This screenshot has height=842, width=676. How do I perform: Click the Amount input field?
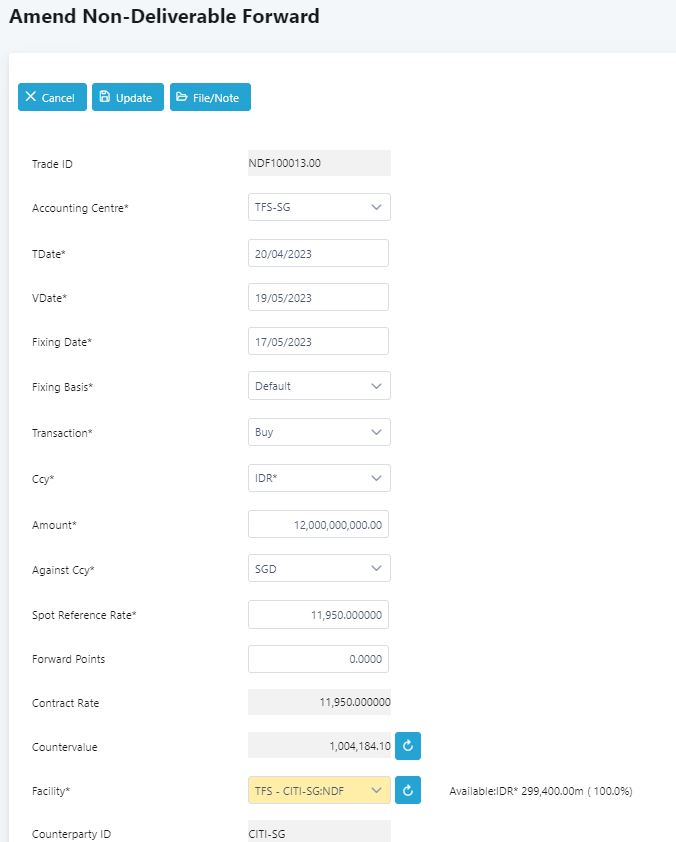pyautogui.click(x=318, y=524)
